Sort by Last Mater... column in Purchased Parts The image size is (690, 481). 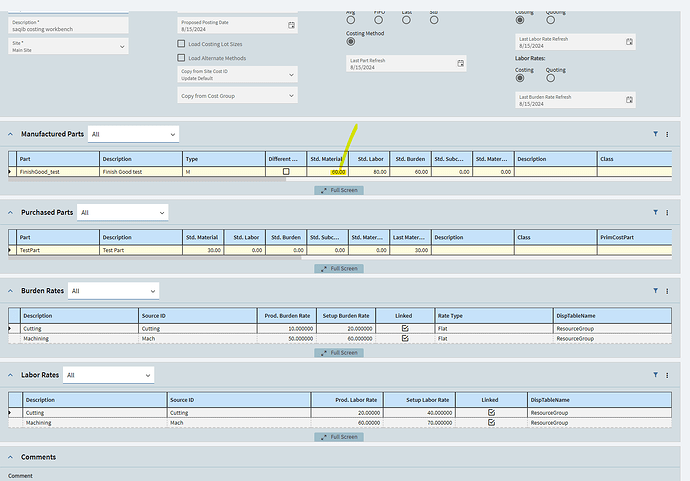410,237
